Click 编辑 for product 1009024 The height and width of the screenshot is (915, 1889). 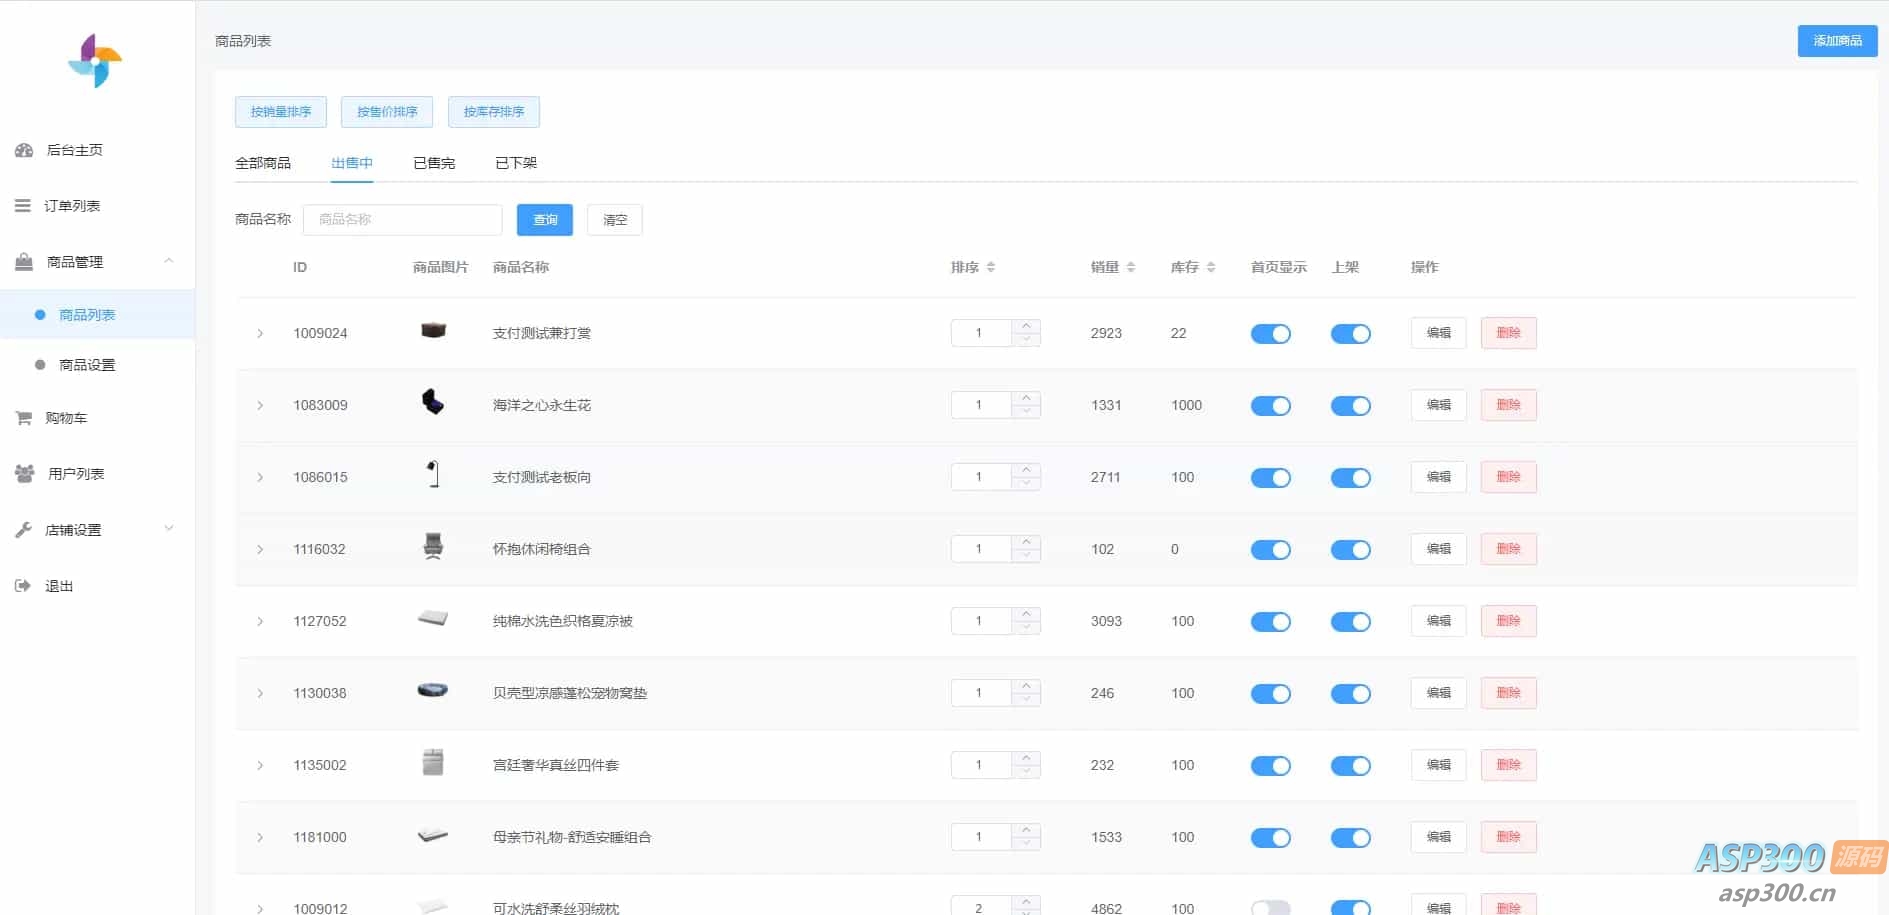tap(1439, 333)
